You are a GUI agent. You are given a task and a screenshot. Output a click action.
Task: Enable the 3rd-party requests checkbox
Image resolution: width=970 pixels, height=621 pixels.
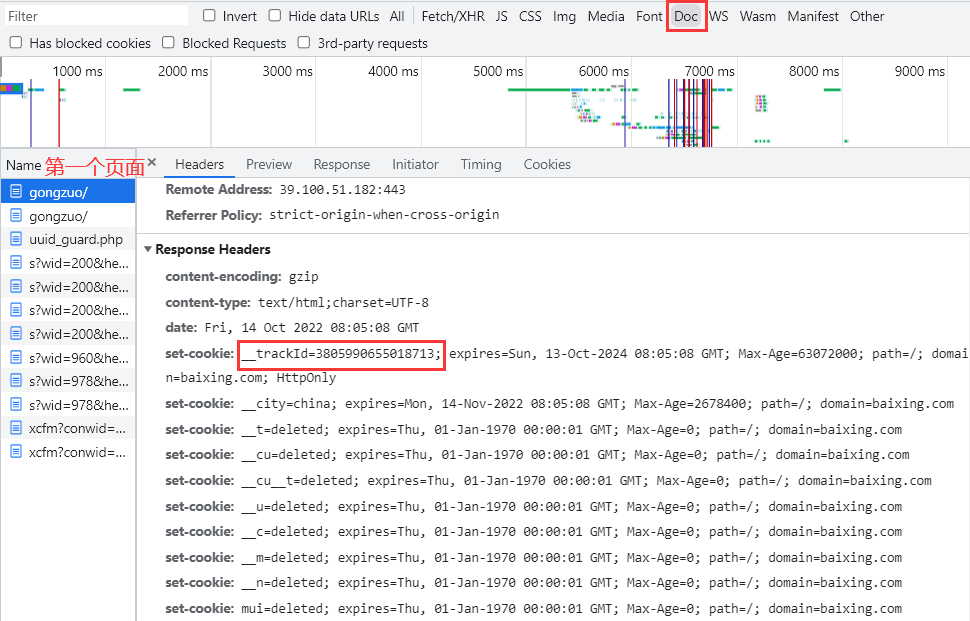click(x=304, y=43)
